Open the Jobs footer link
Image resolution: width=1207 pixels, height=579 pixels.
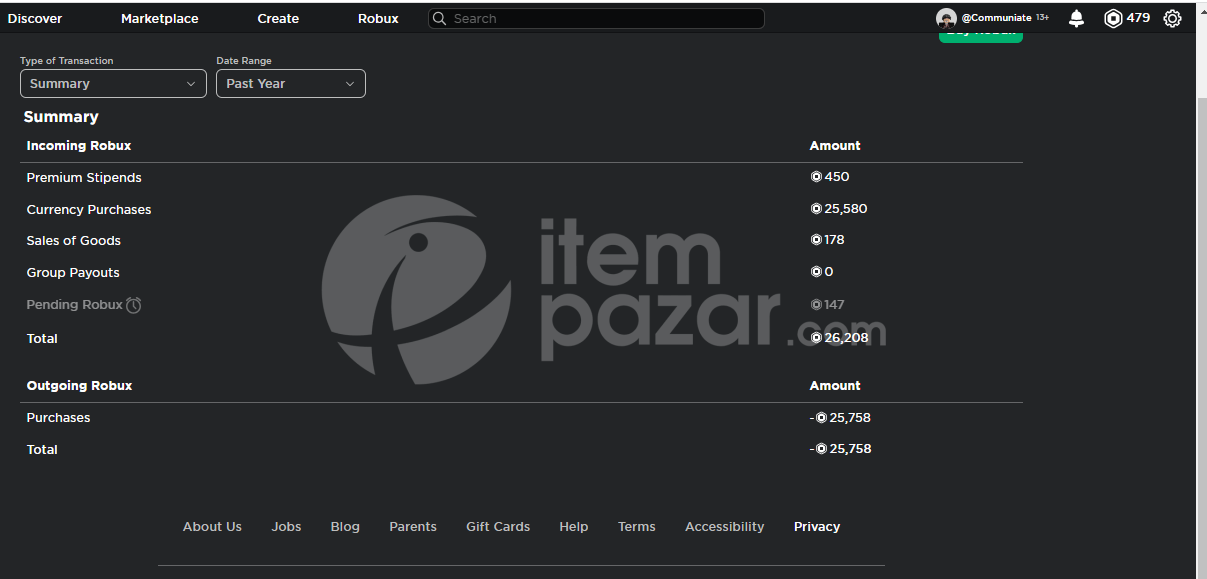[x=286, y=527]
